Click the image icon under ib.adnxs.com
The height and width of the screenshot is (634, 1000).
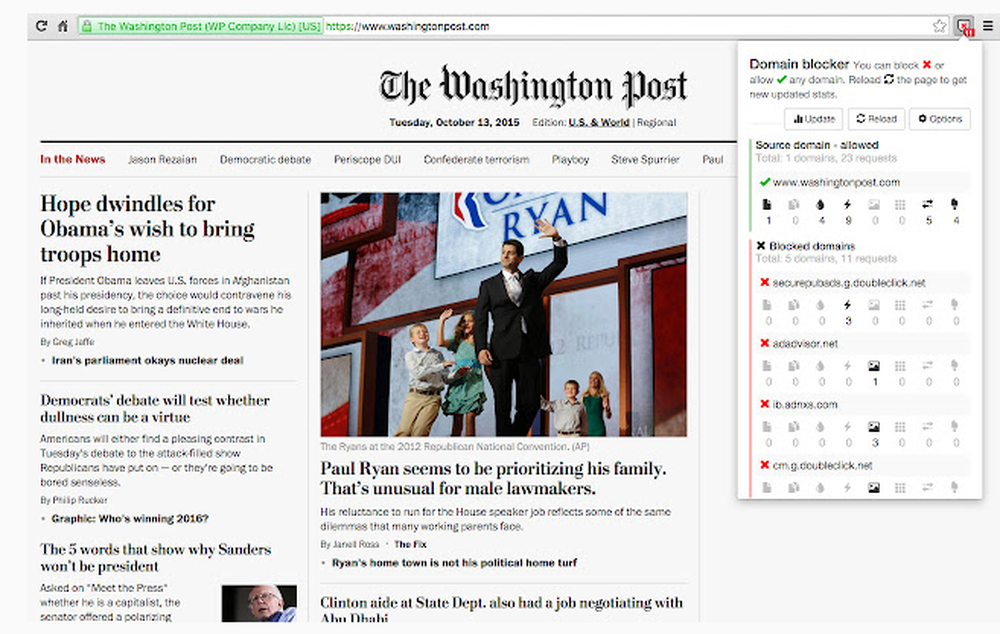click(874, 427)
